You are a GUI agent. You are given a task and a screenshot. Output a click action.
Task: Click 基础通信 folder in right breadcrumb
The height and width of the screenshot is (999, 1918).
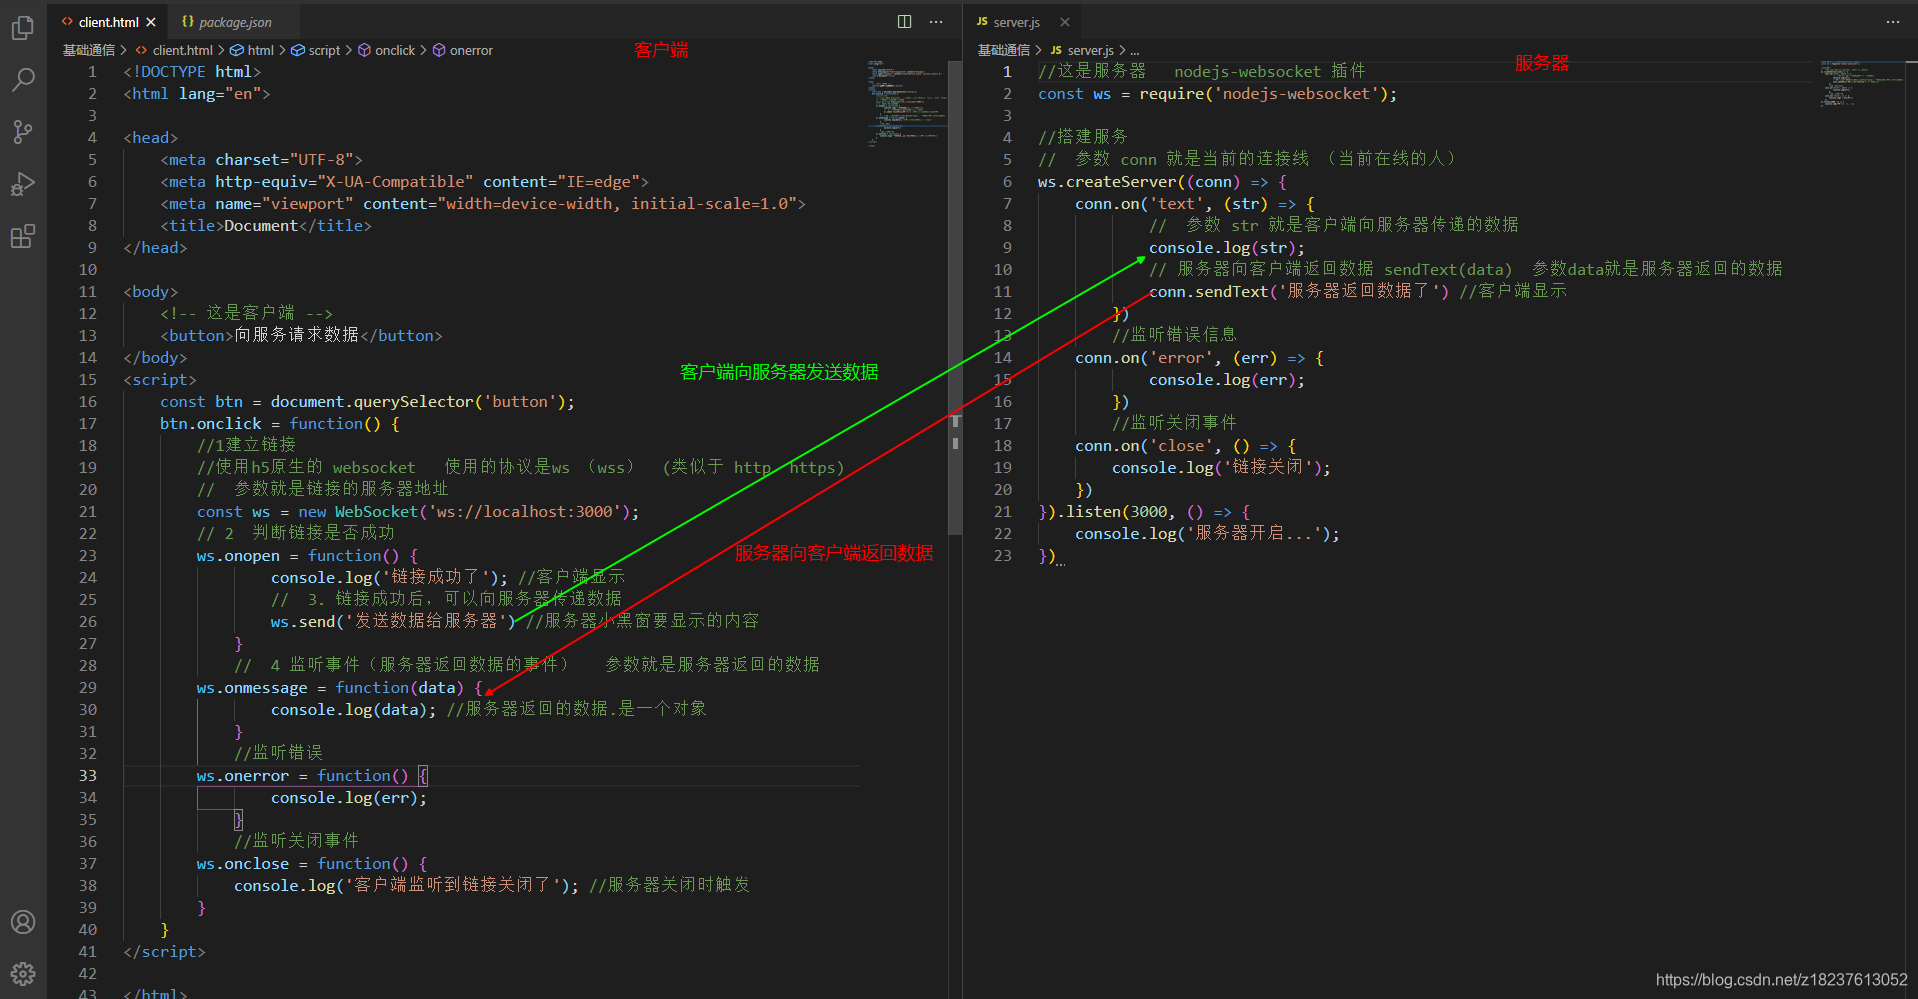[x=1004, y=50]
